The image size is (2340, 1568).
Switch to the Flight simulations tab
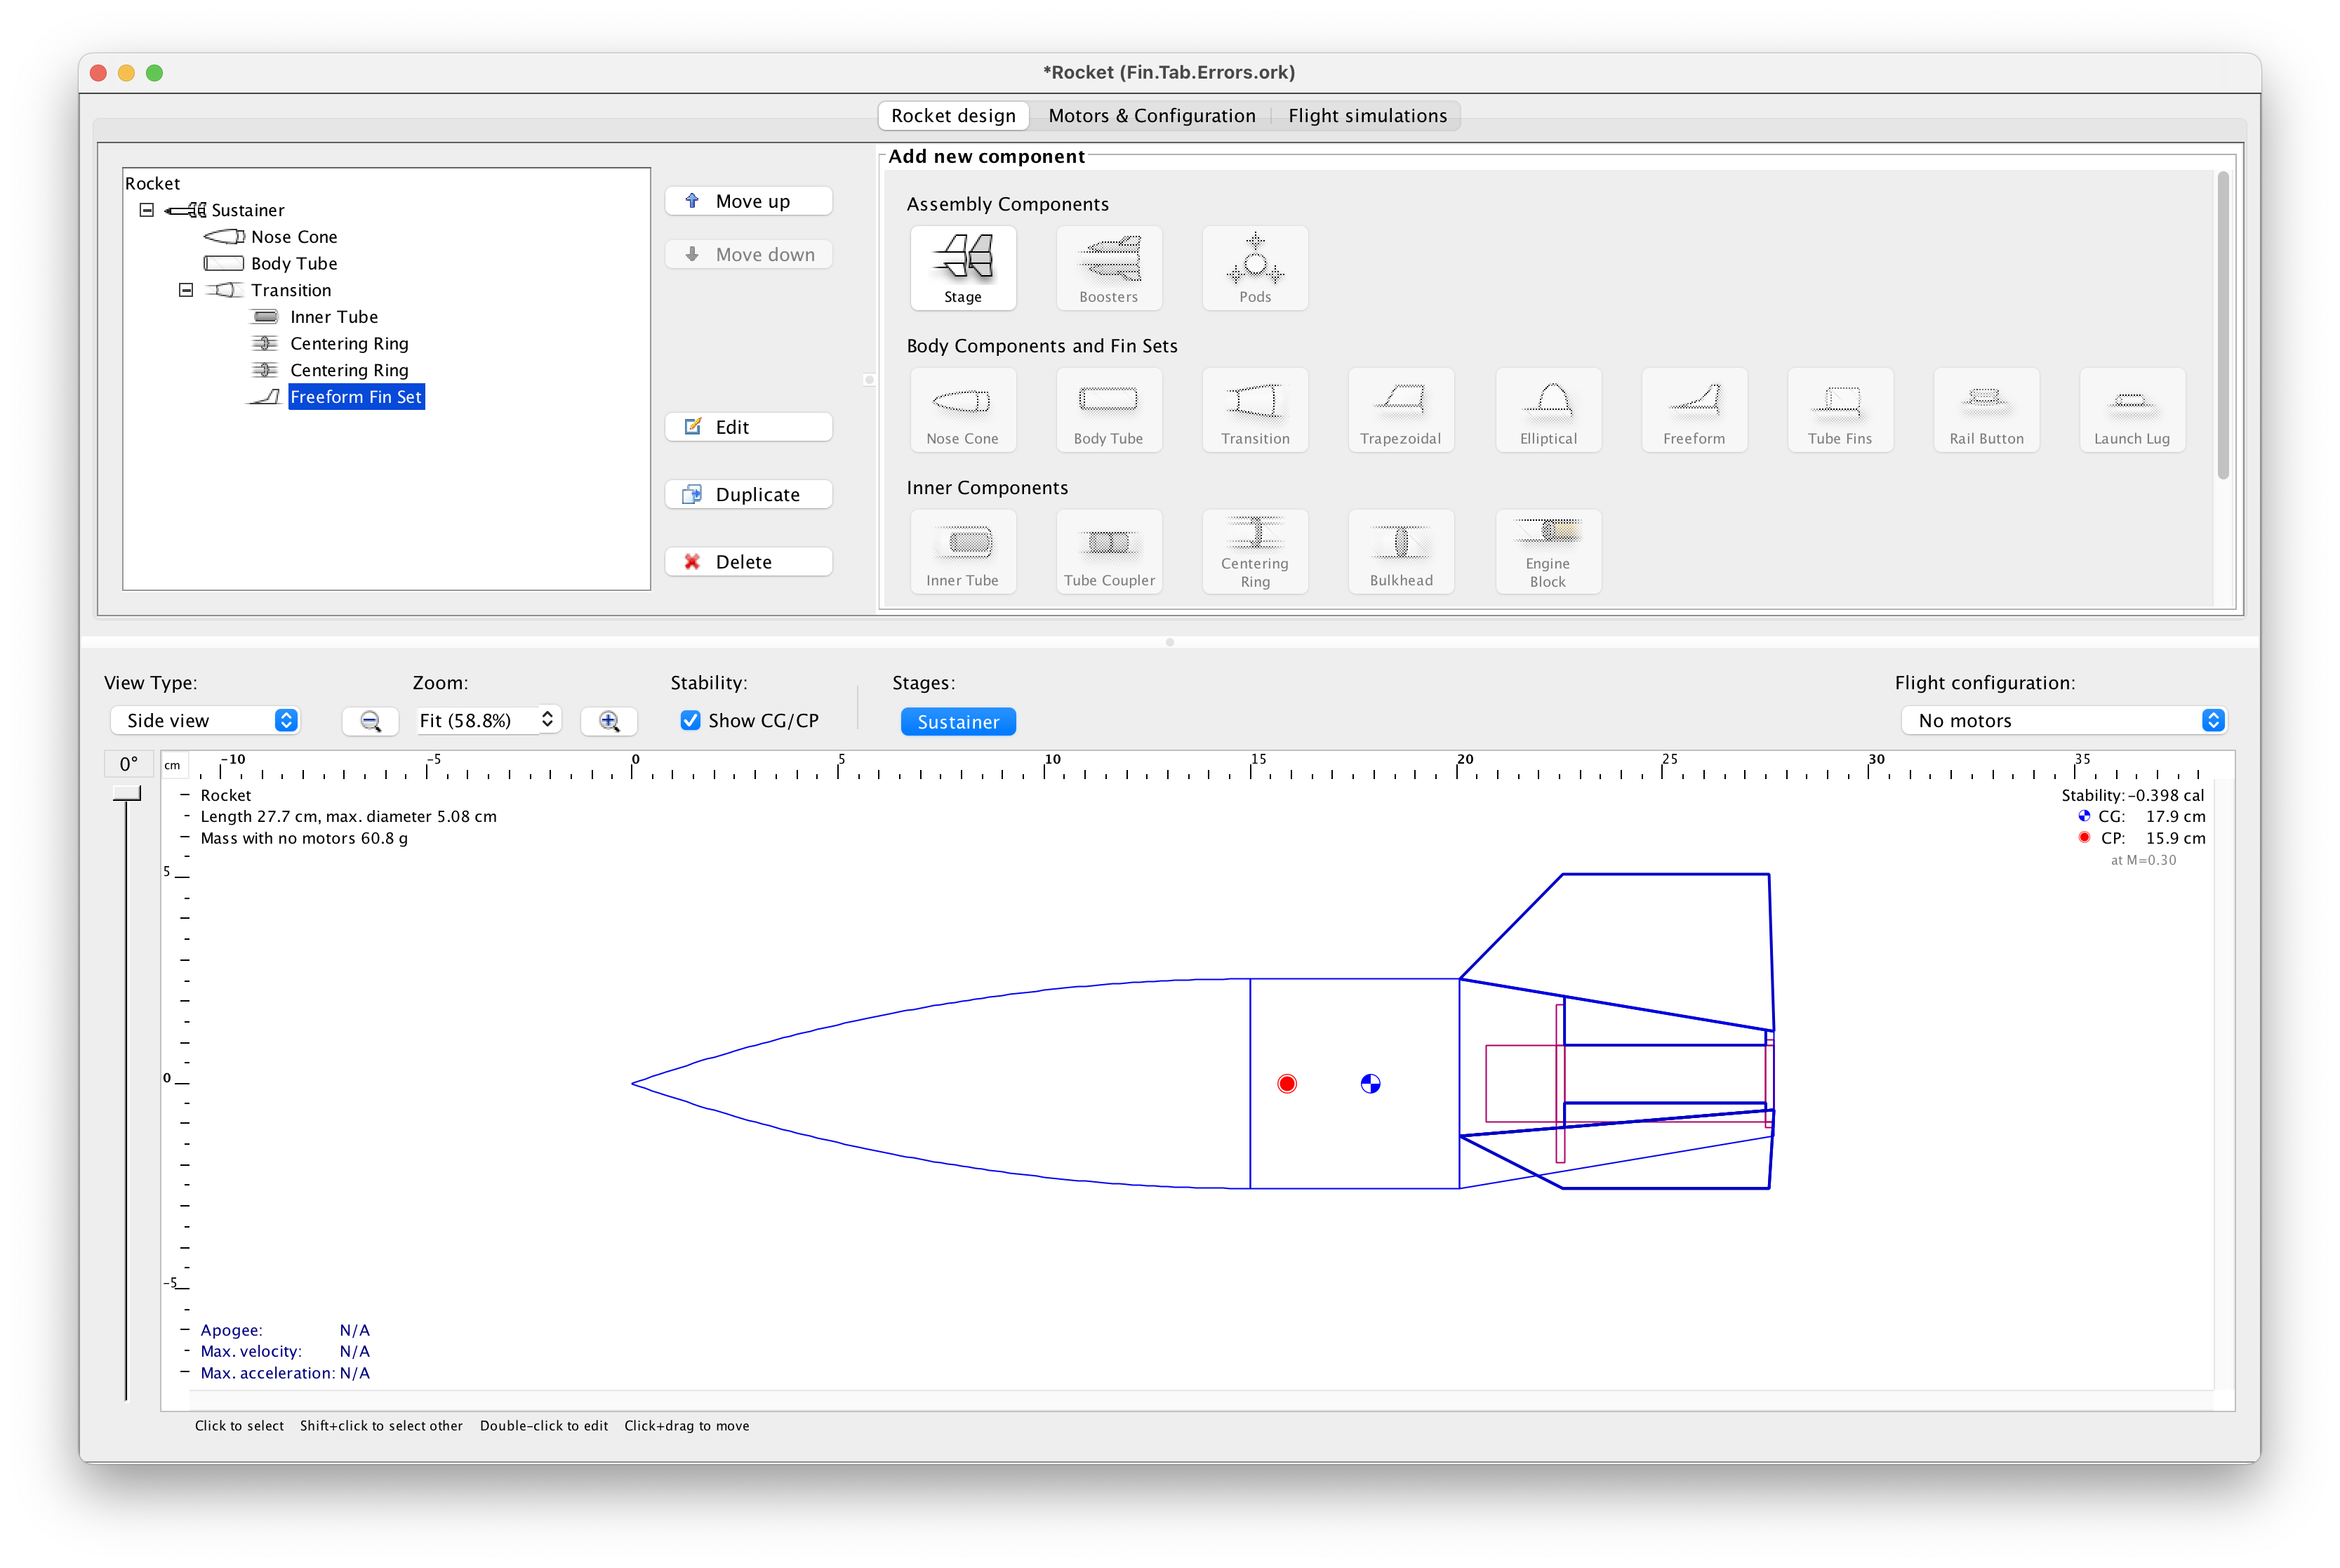(x=1367, y=115)
